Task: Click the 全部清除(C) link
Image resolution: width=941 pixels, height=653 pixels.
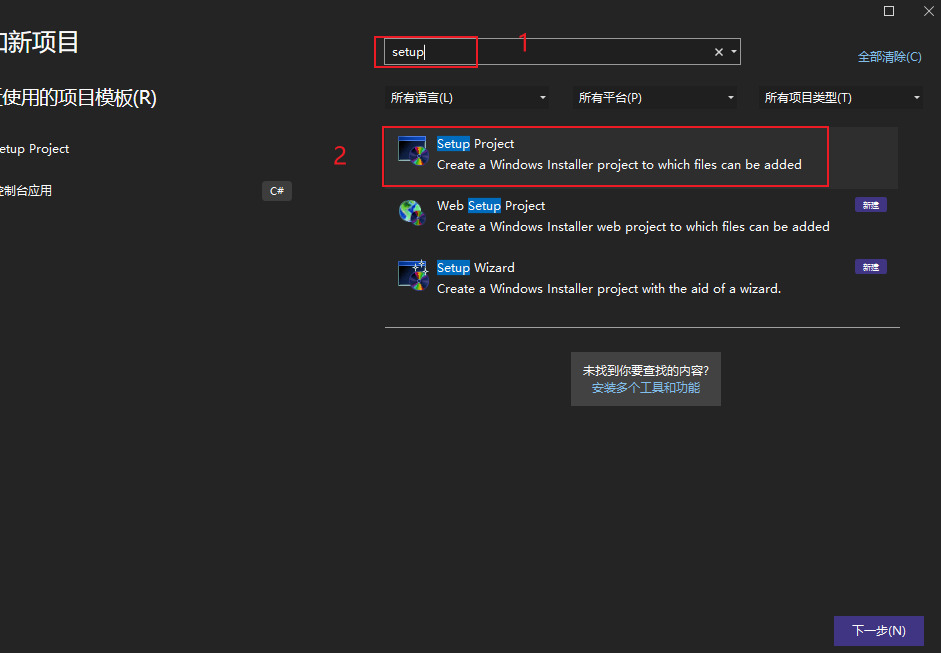Action: point(889,57)
